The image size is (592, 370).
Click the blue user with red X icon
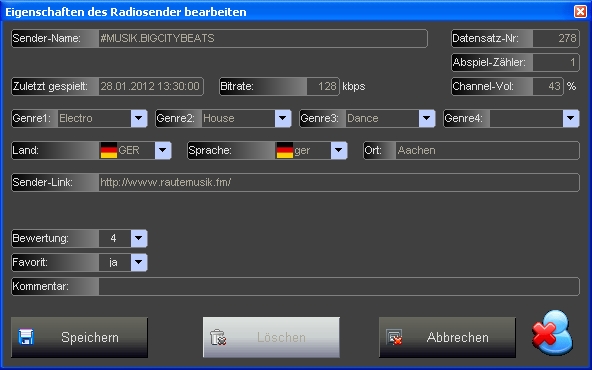(552, 333)
